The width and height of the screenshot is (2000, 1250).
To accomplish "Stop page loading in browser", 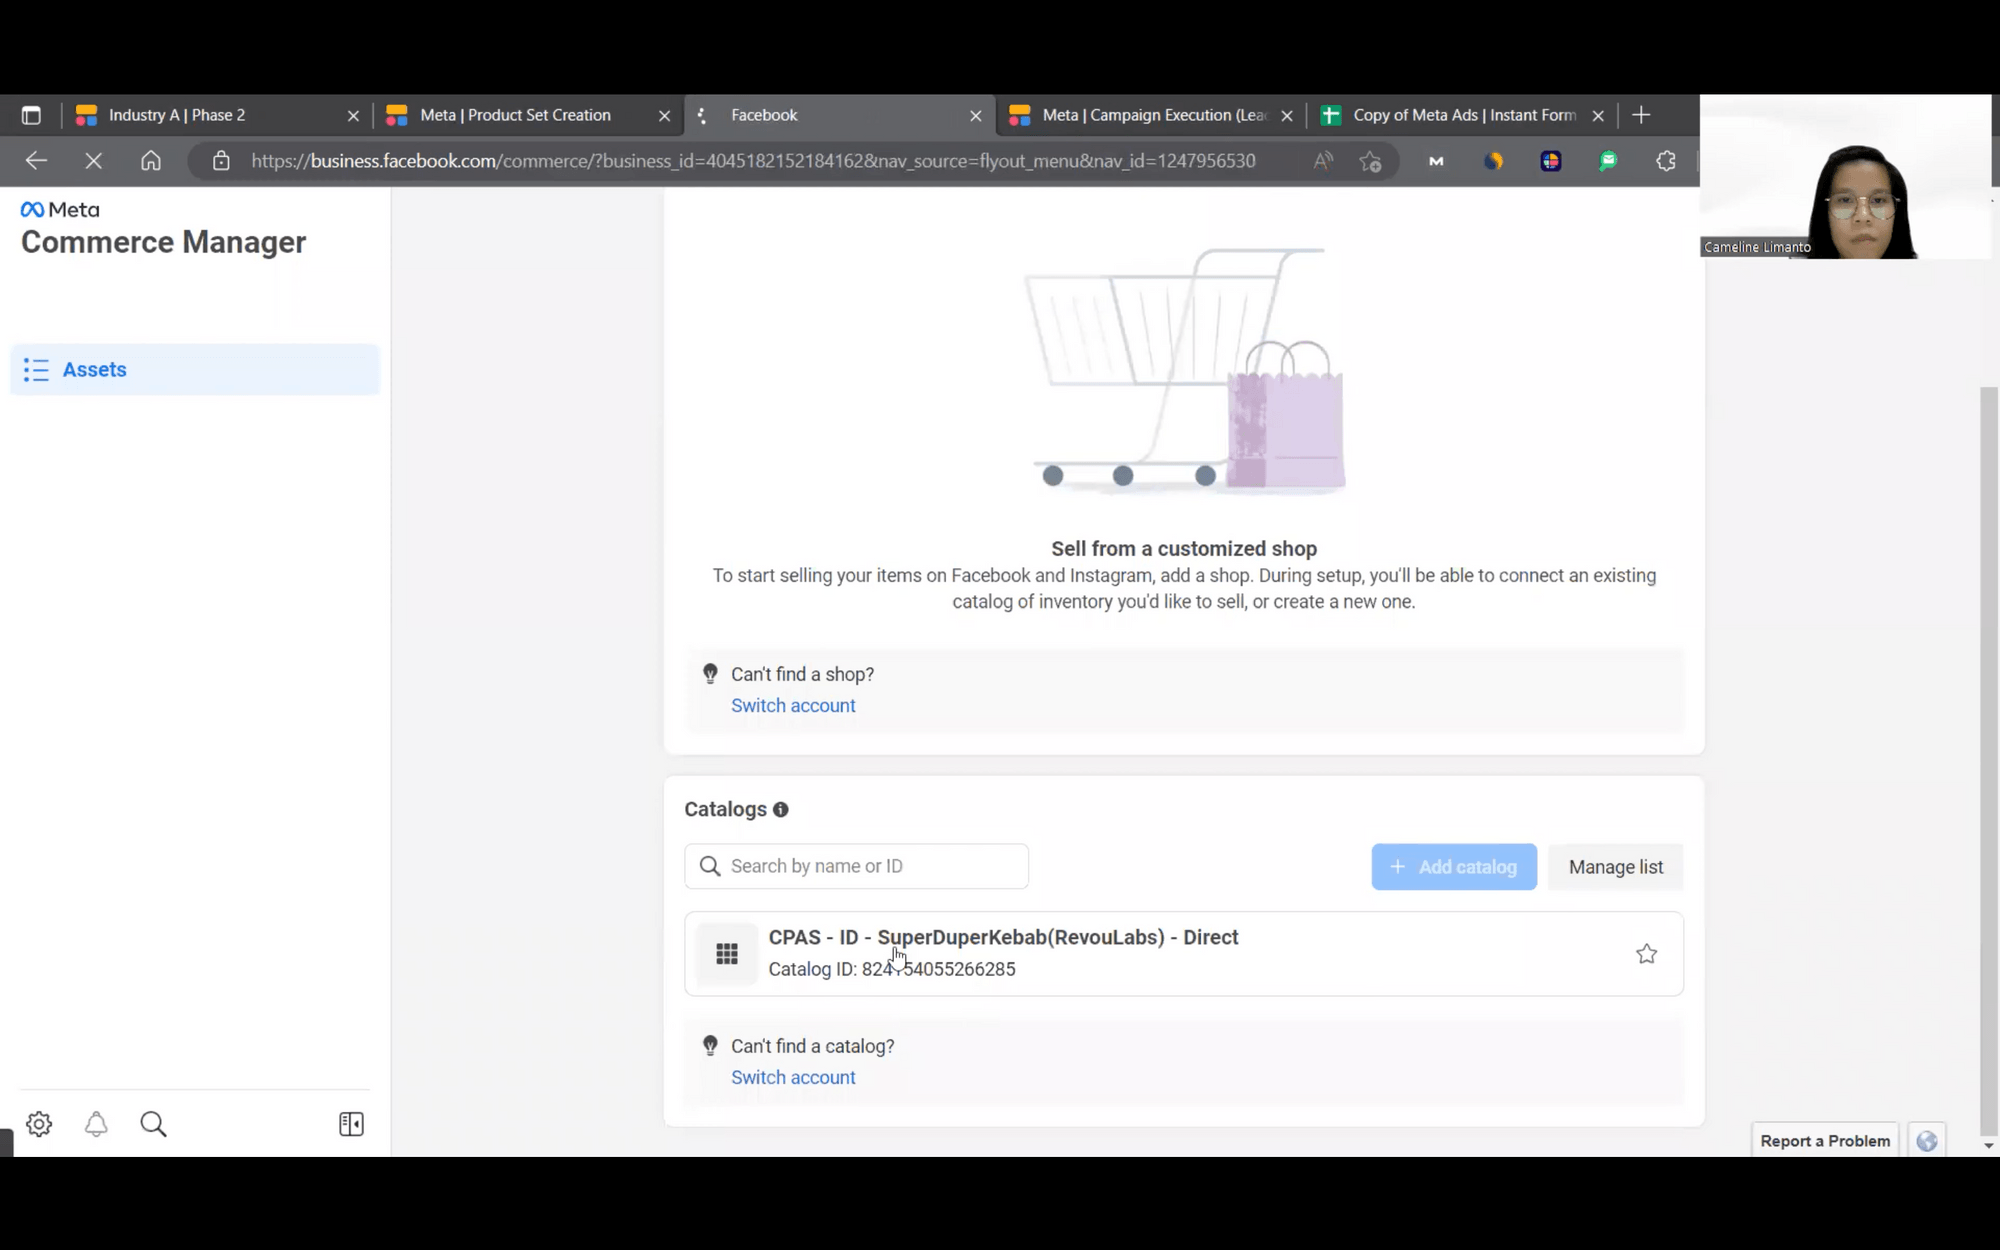I will (94, 161).
